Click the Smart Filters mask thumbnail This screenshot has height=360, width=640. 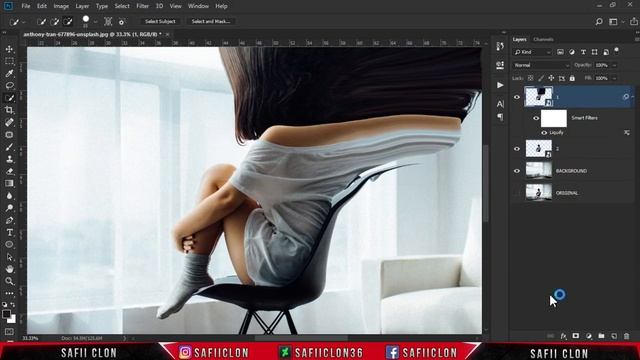point(553,118)
